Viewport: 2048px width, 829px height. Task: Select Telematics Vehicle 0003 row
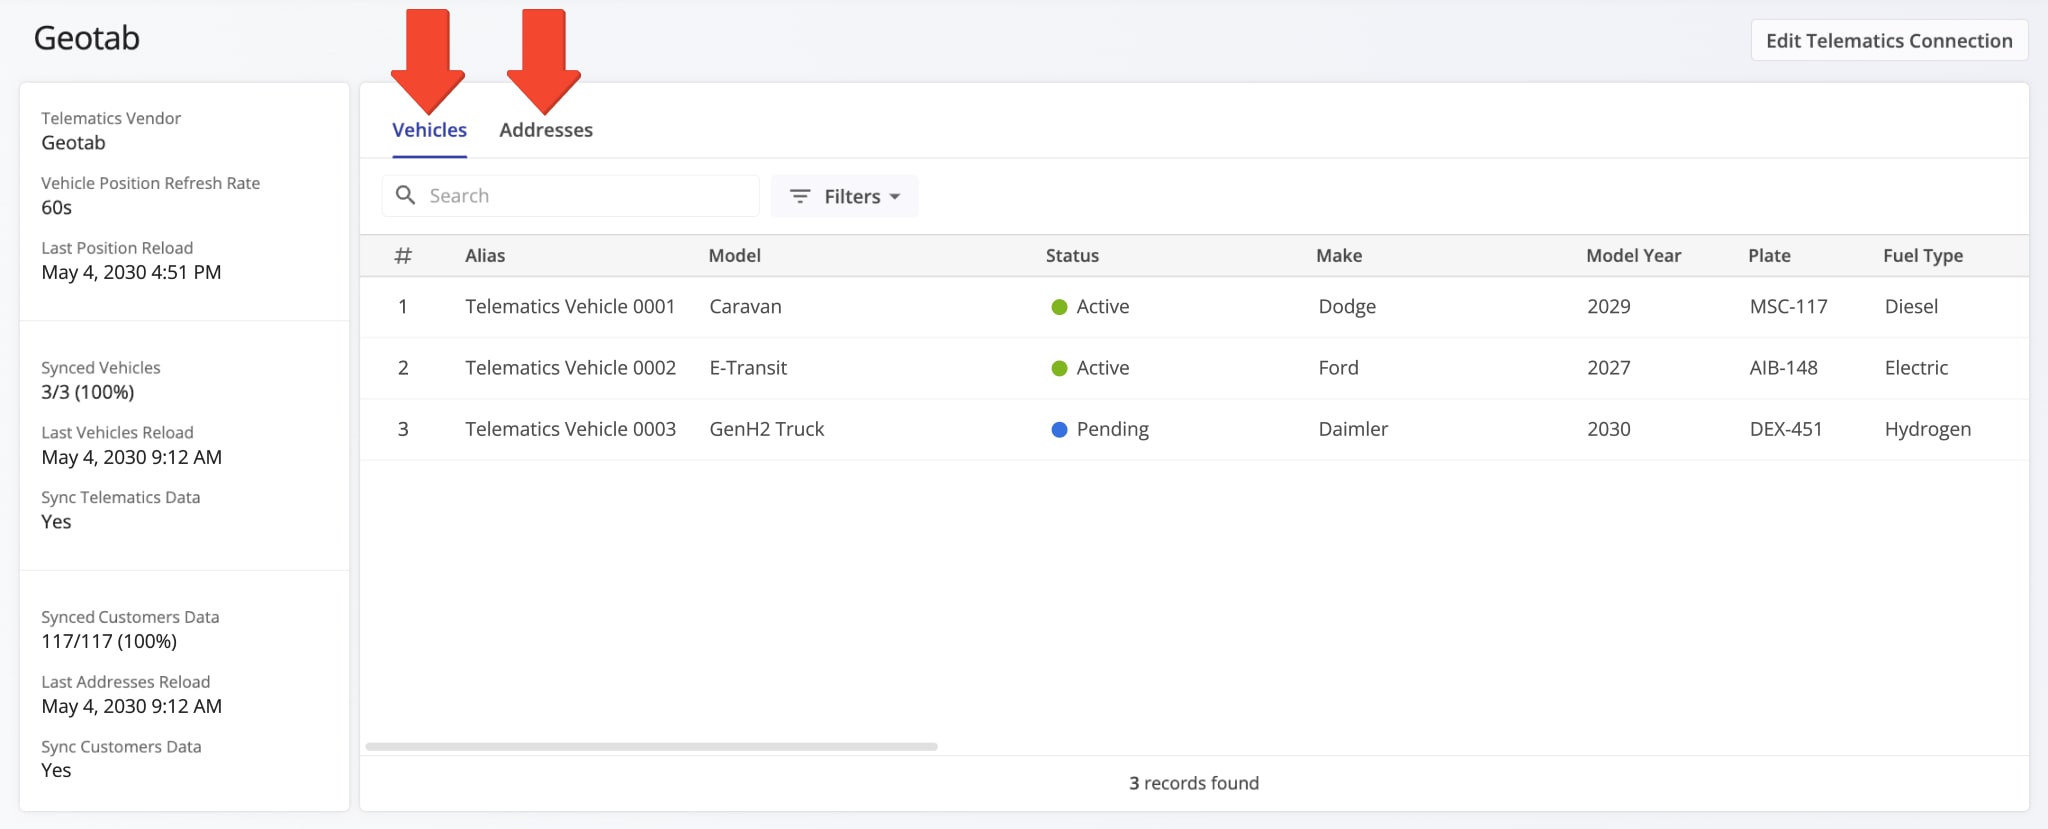click(1194, 429)
